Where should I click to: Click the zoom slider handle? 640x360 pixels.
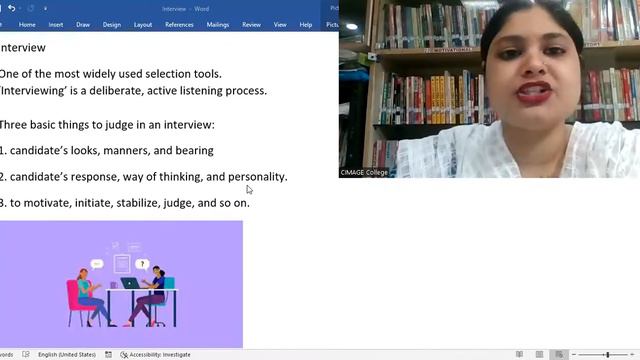[608, 355]
